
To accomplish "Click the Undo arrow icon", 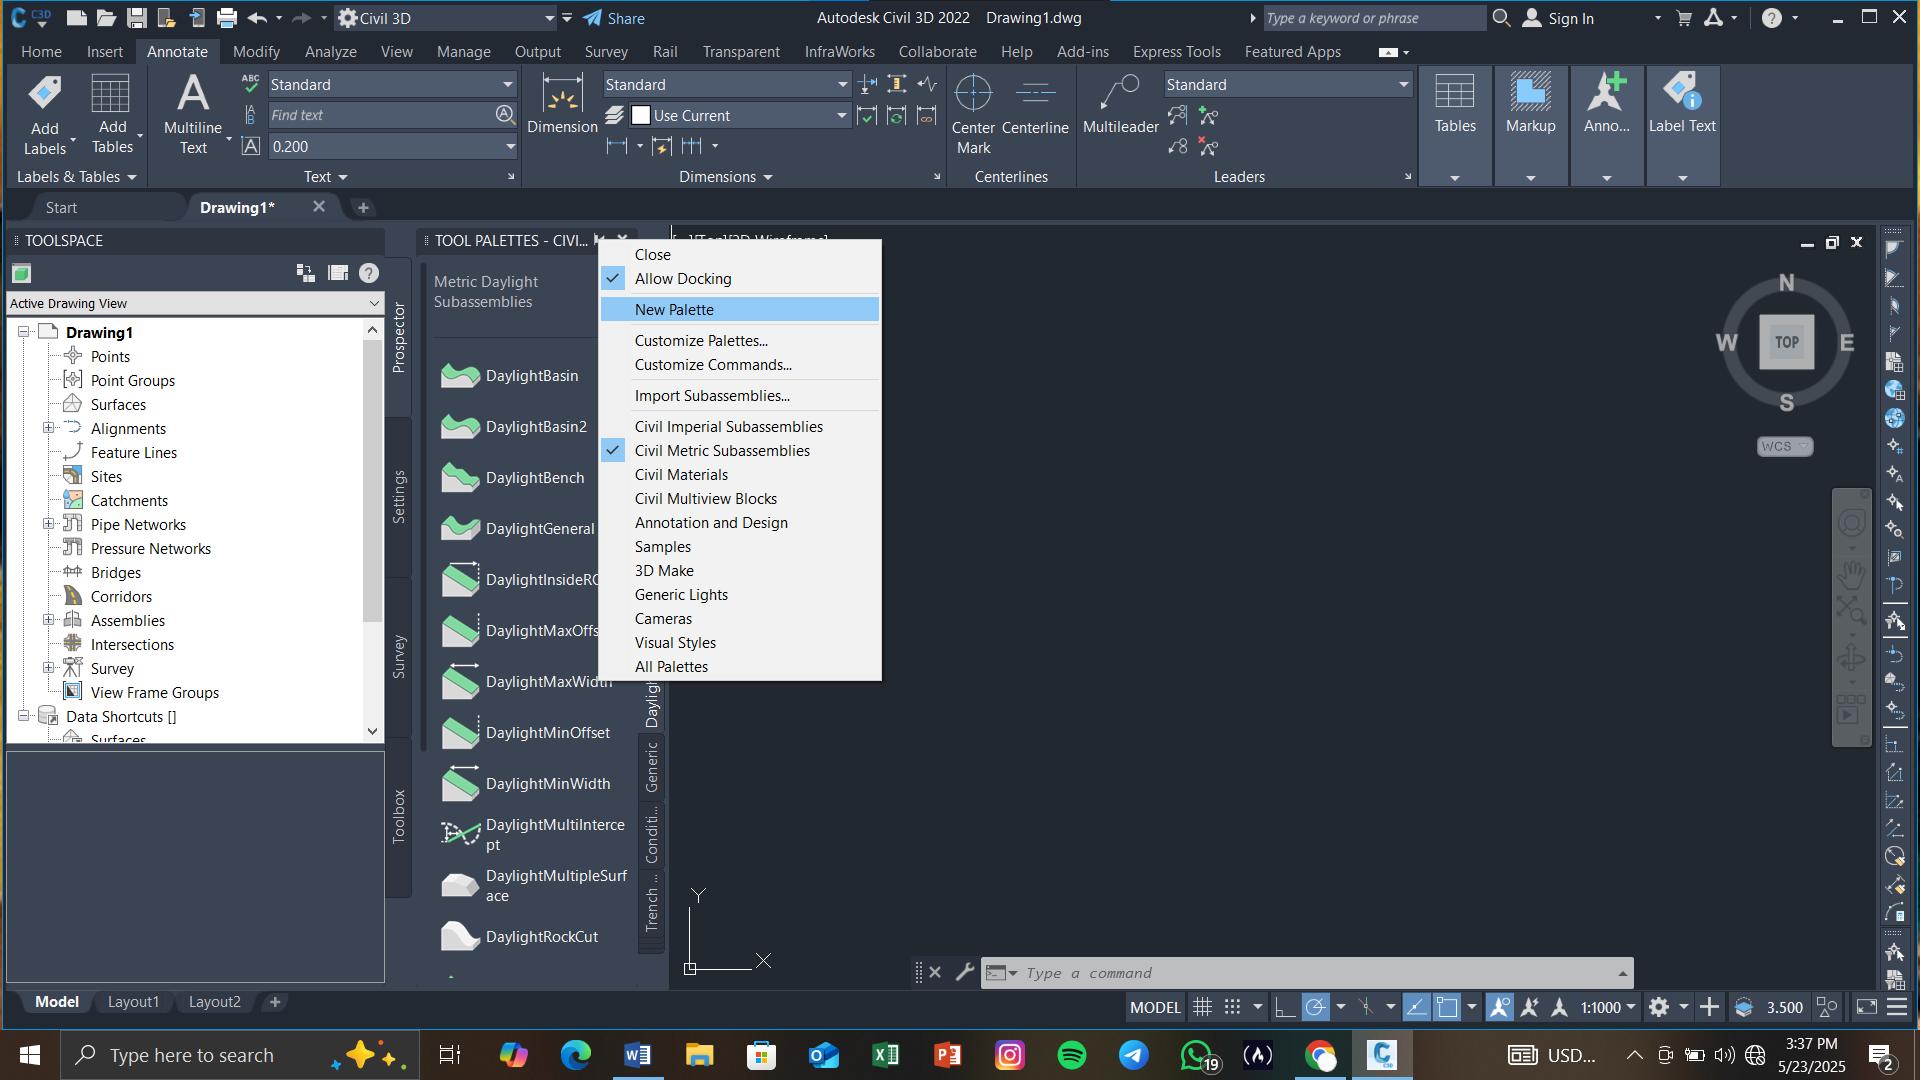I will click(x=257, y=18).
